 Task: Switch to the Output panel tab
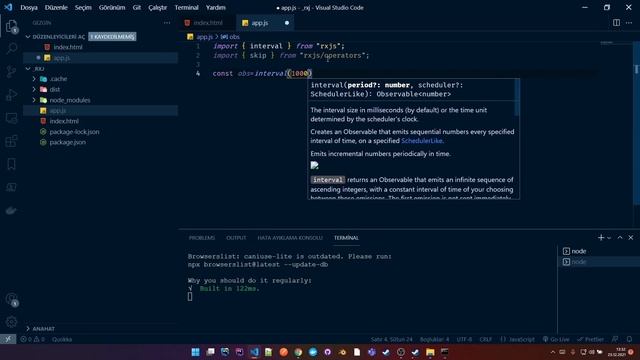[x=236, y=238]
